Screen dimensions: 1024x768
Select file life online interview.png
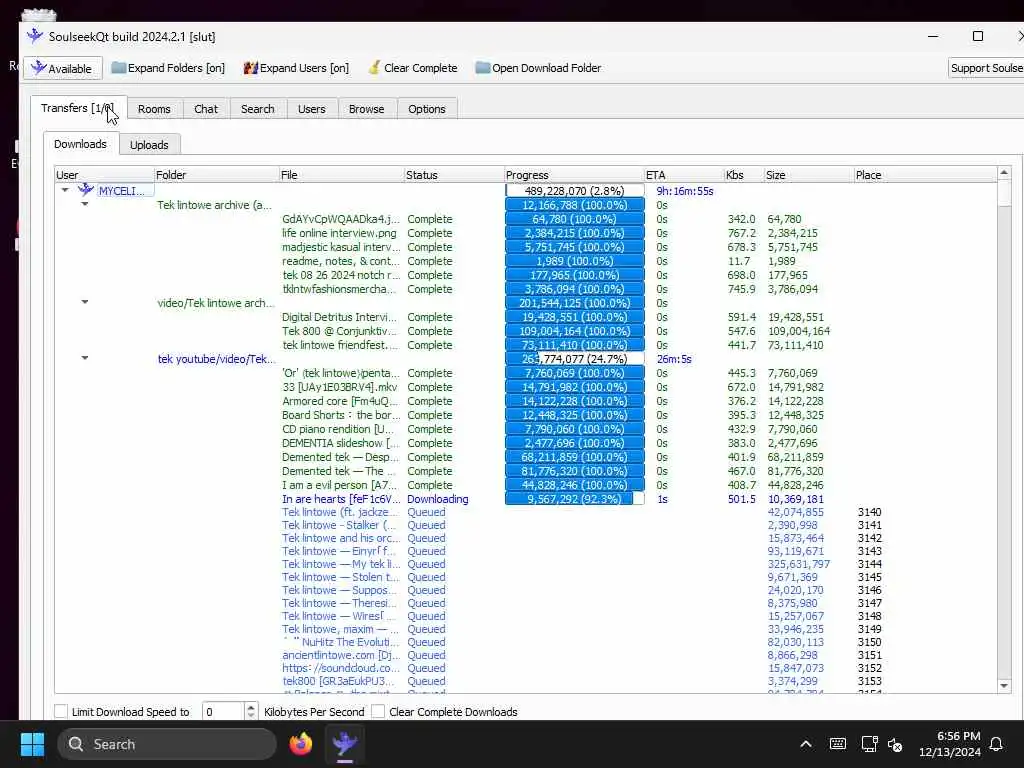(x=339, y=233)
